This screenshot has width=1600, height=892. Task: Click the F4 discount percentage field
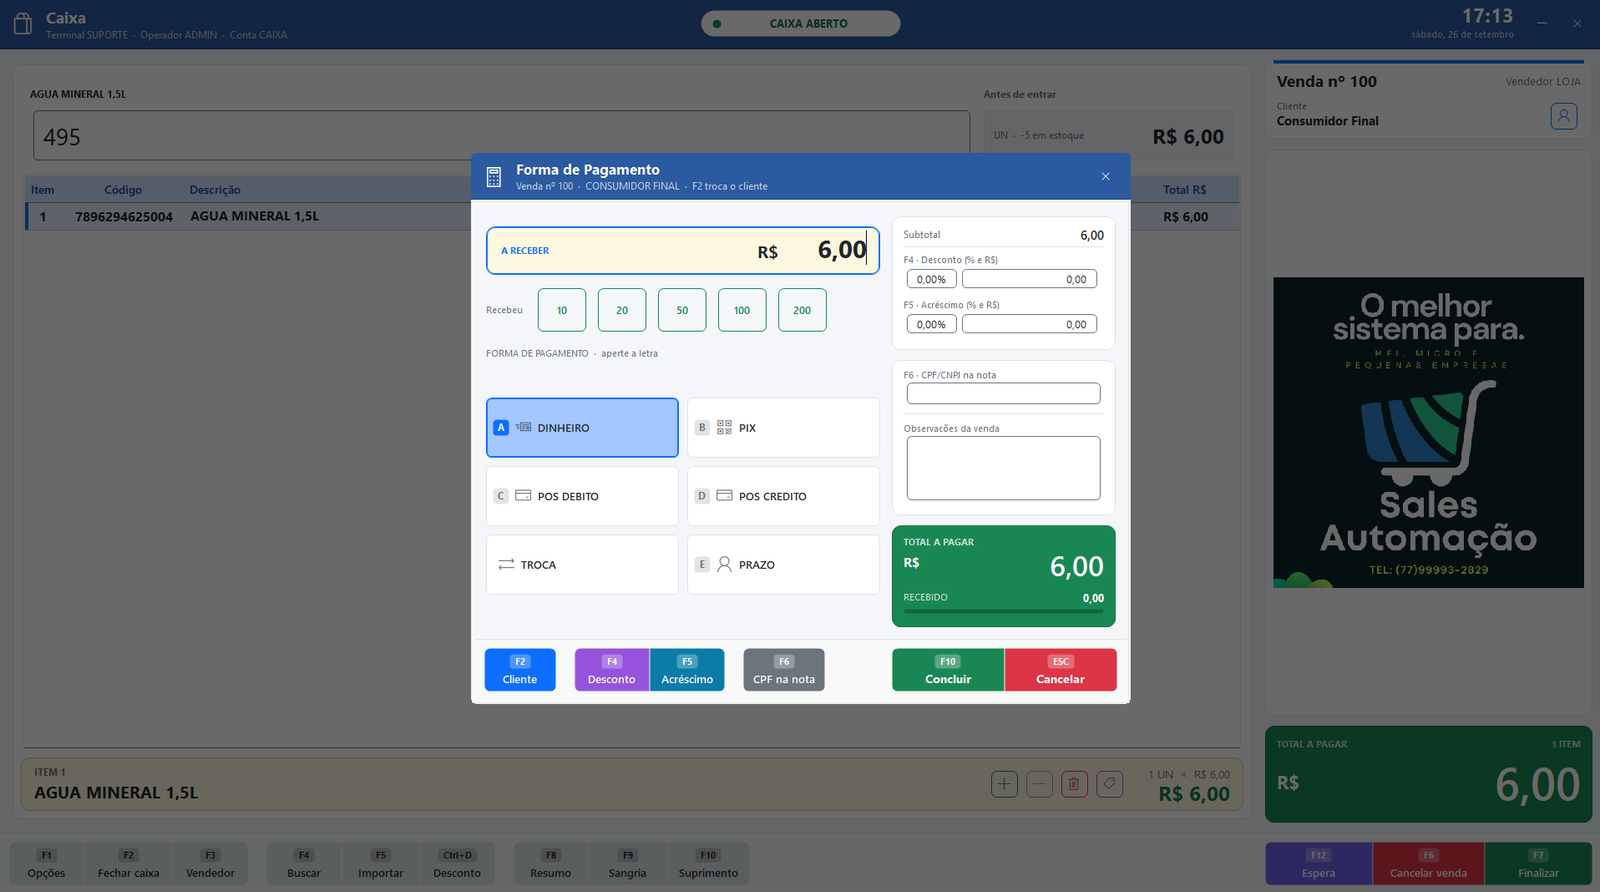(x=931, y=279)
